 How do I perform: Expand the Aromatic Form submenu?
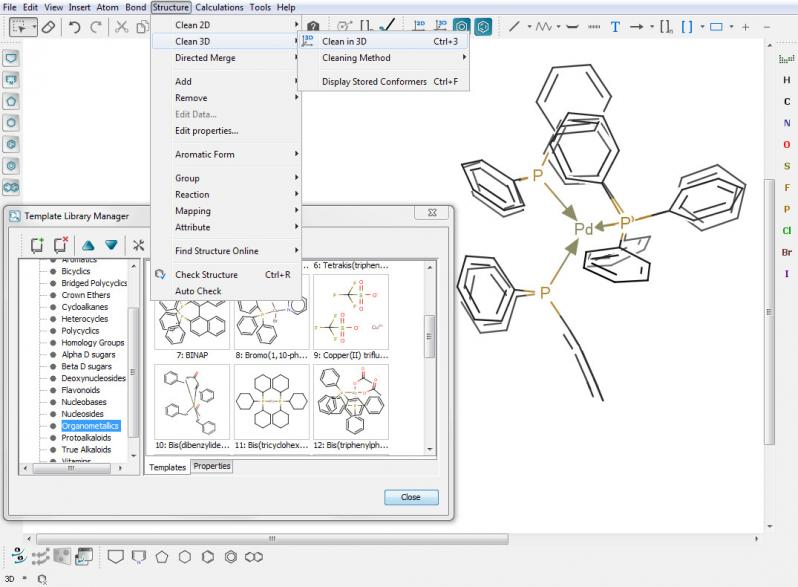coord(204,154)
